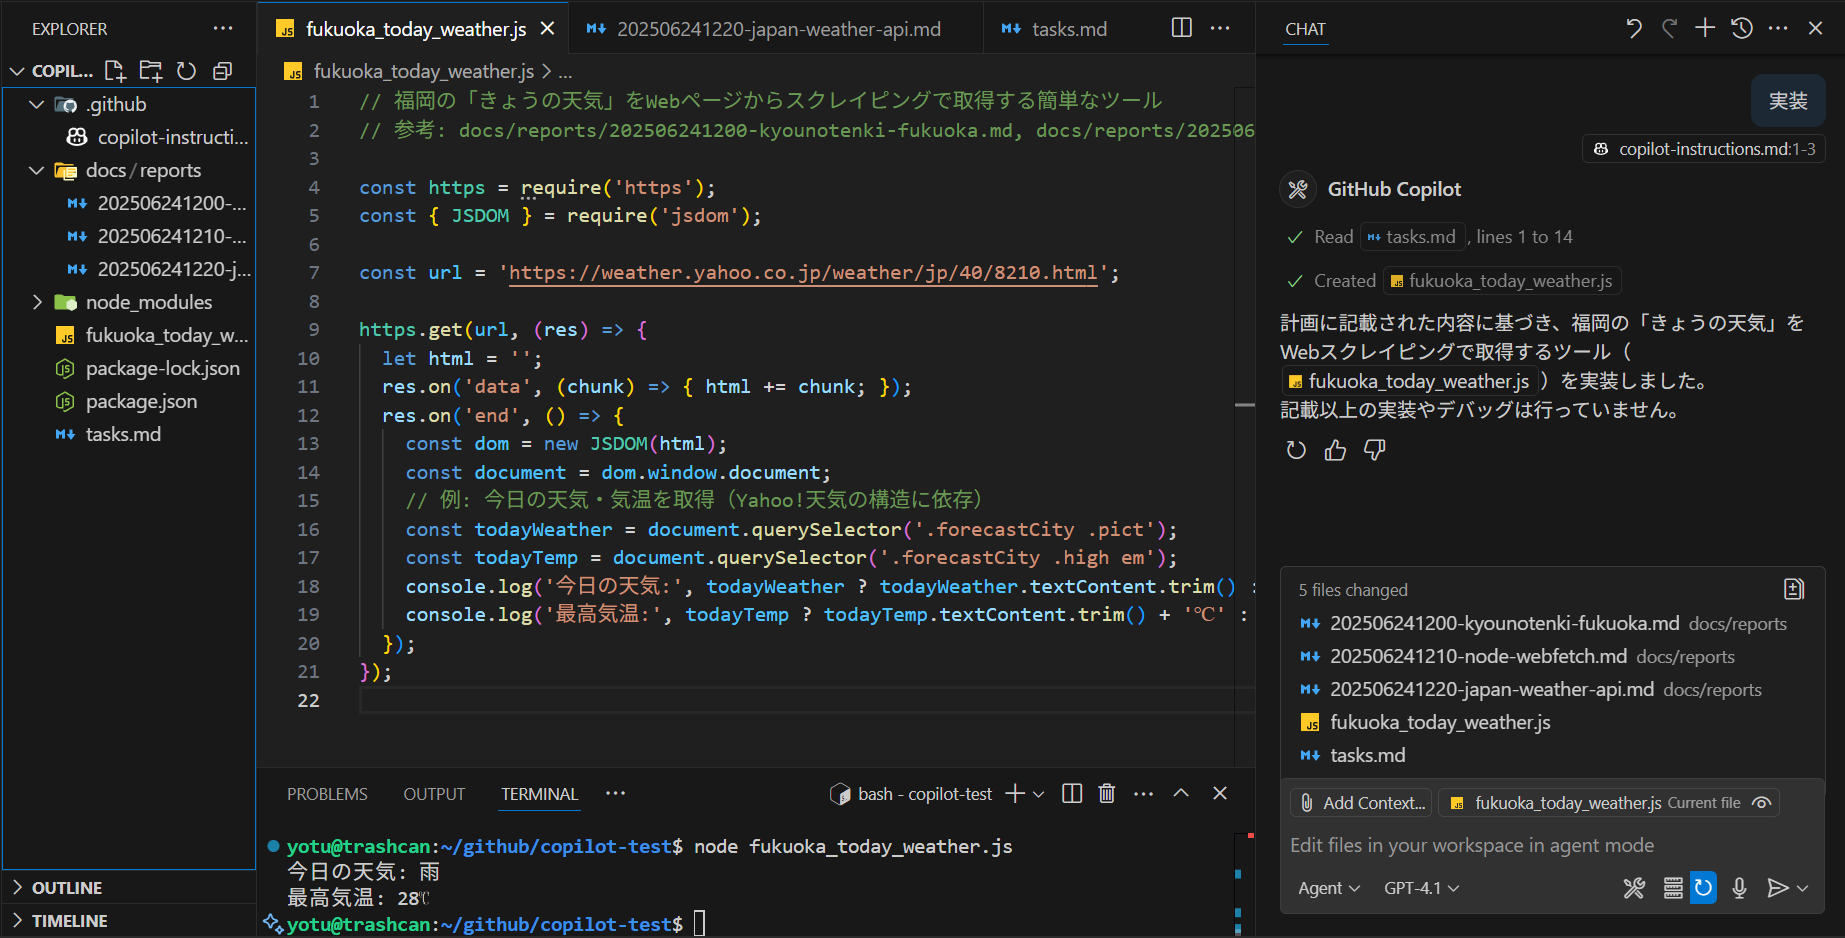Click the New File icon in Explorer toolbar
The width and height of the screenshot is (1845, 938).
pyautogui.click(x=114, y=70)
